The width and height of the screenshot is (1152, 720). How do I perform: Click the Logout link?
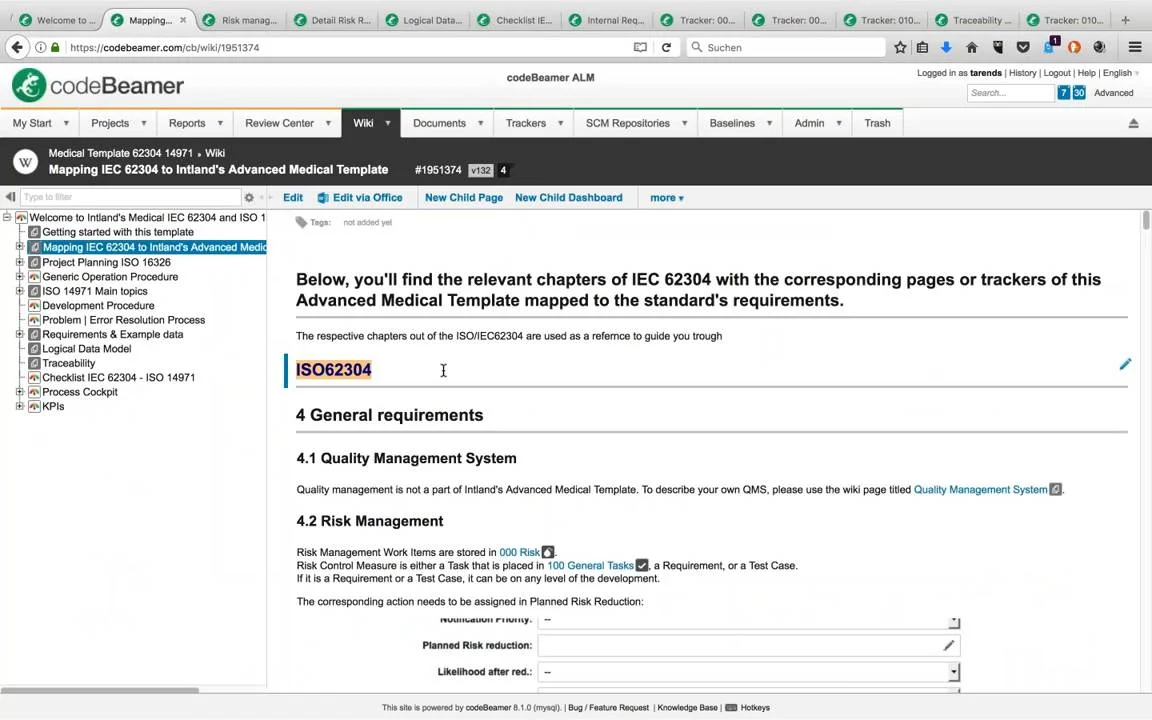[x=1056, y=73]
